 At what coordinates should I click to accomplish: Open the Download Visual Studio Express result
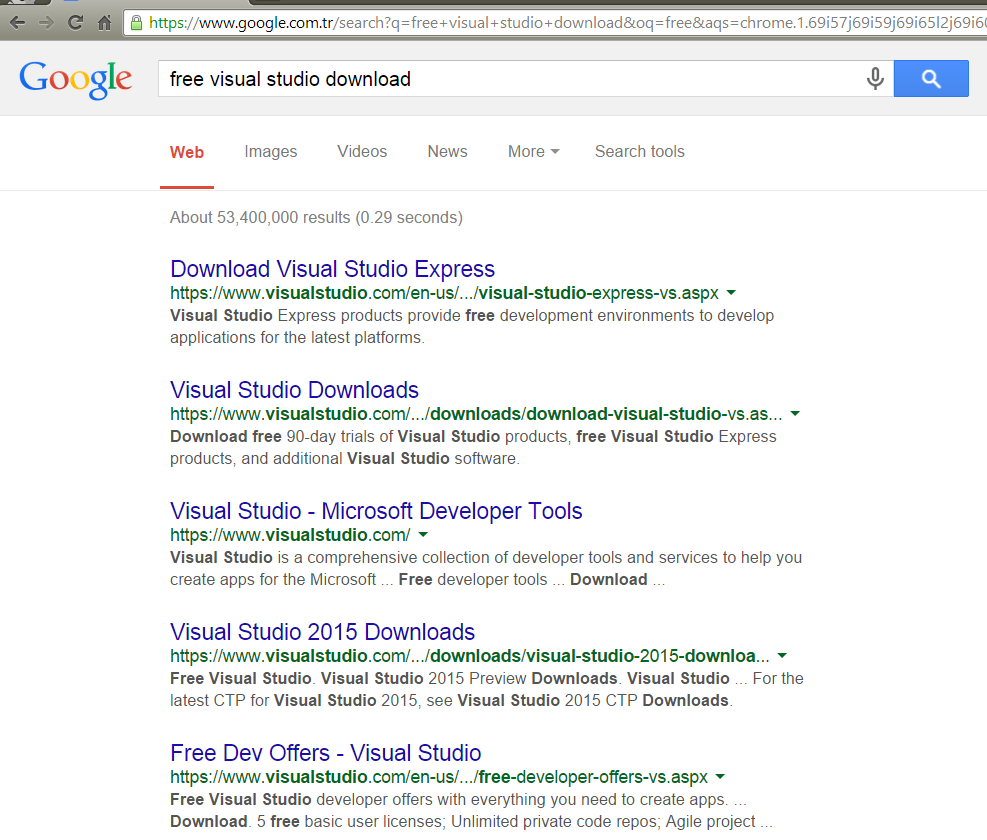332,269
